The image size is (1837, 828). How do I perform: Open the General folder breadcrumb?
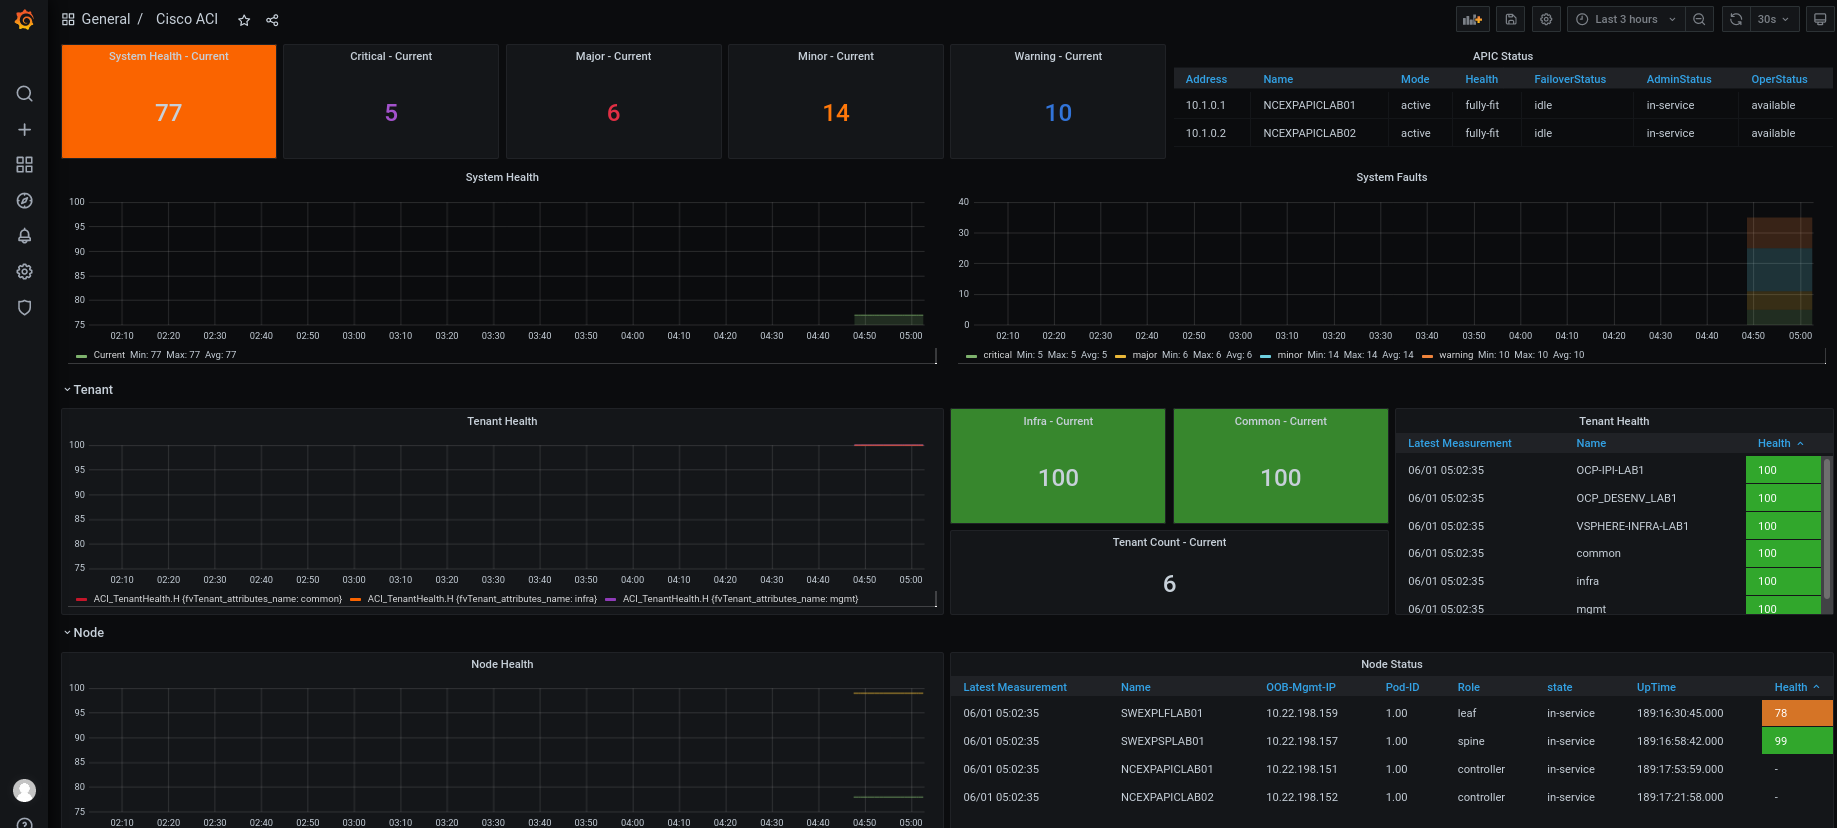pos(106,19)
